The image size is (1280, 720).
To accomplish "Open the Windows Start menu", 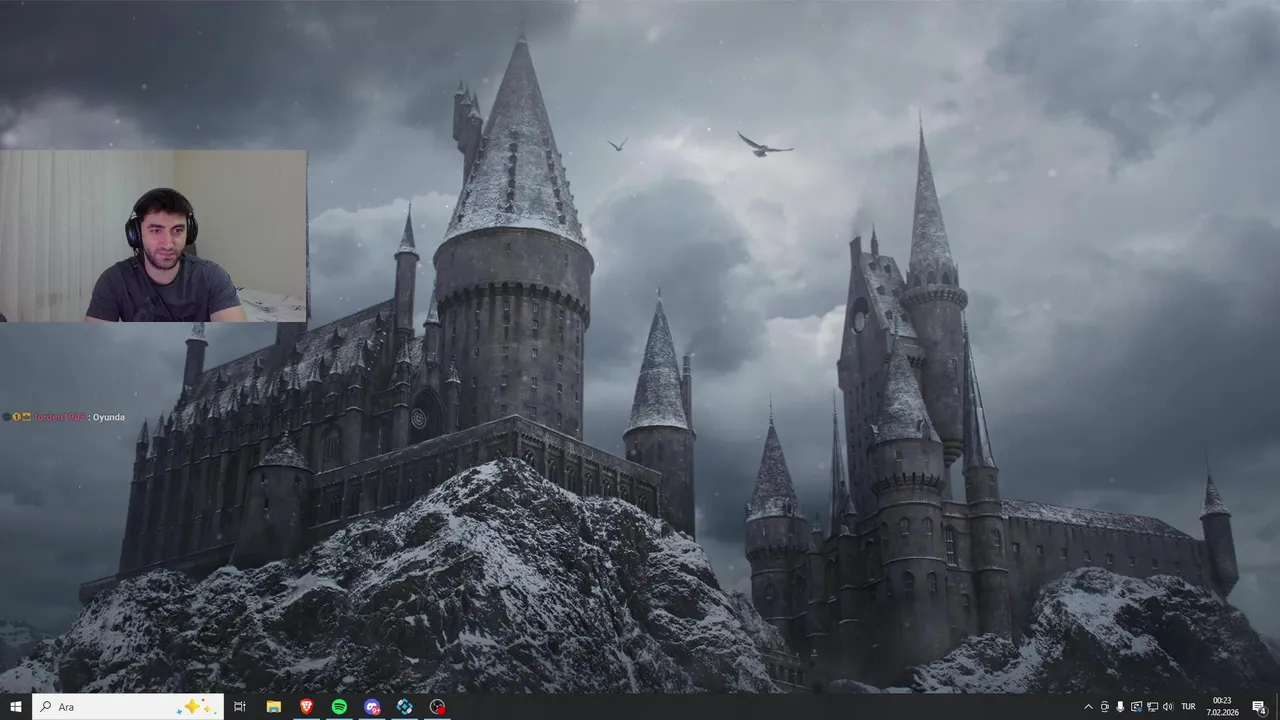I will (x=16, y=707).
